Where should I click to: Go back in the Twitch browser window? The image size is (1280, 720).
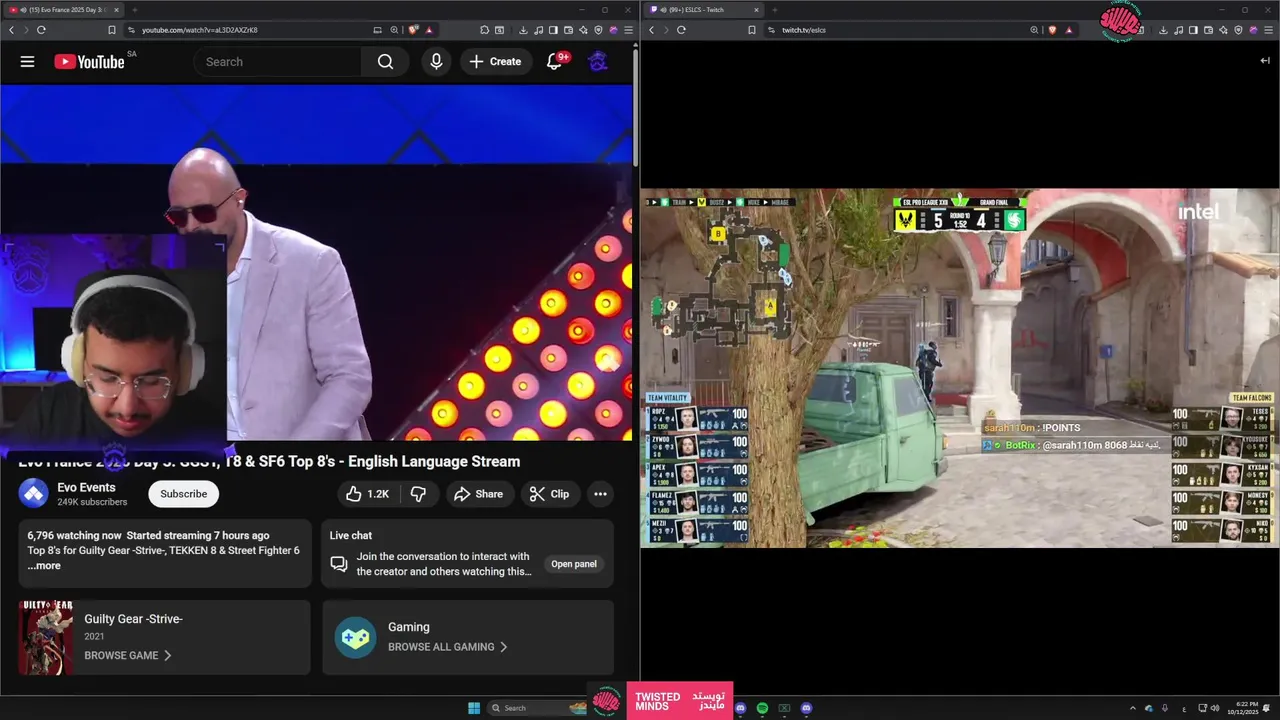(652, 30)
